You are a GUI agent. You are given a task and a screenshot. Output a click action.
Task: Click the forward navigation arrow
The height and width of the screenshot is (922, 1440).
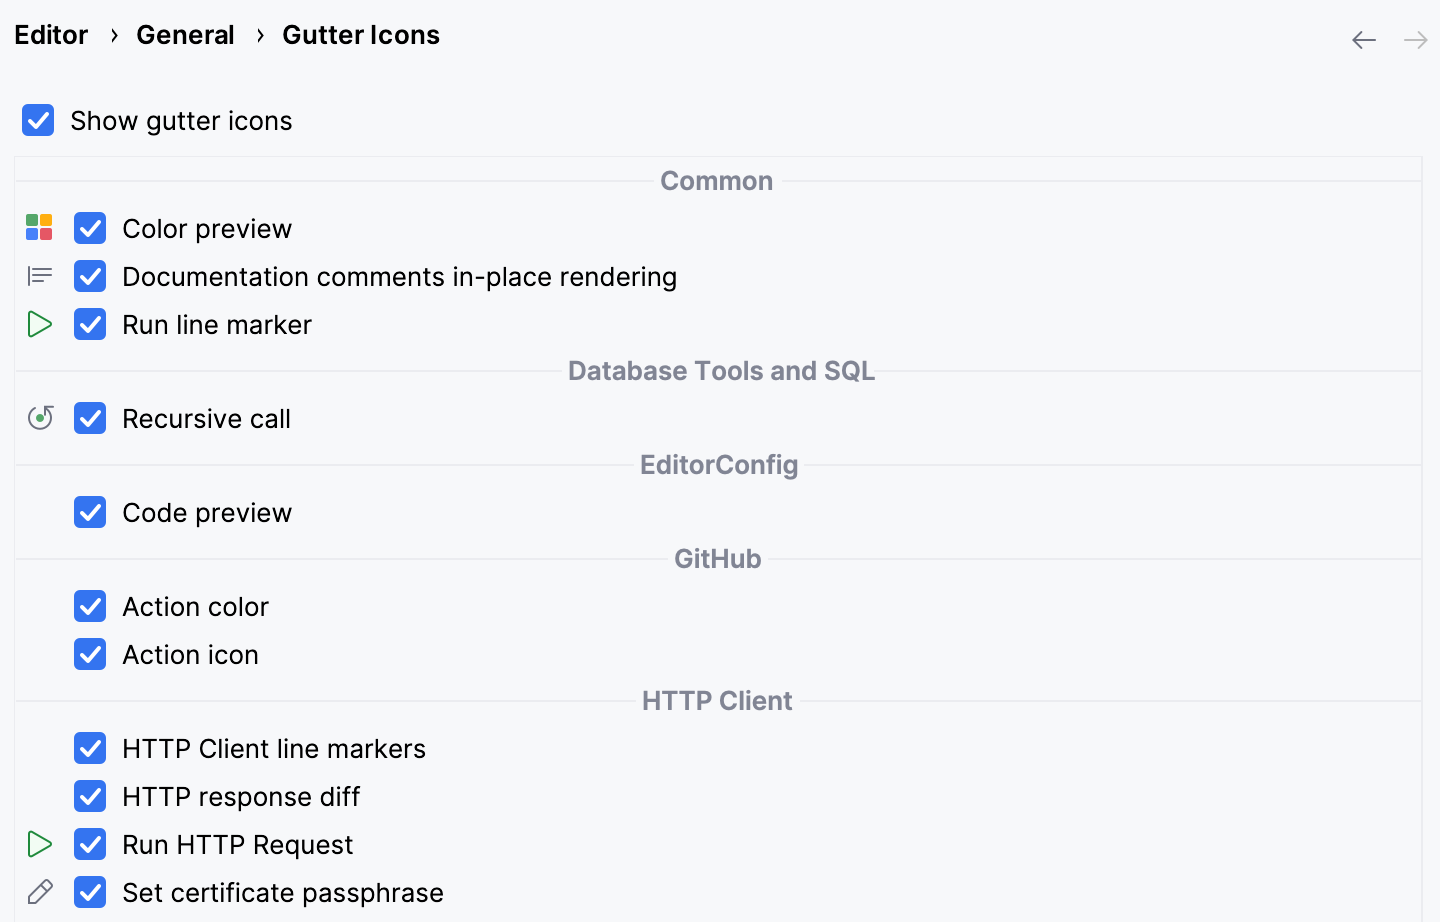pos(1414,39)
